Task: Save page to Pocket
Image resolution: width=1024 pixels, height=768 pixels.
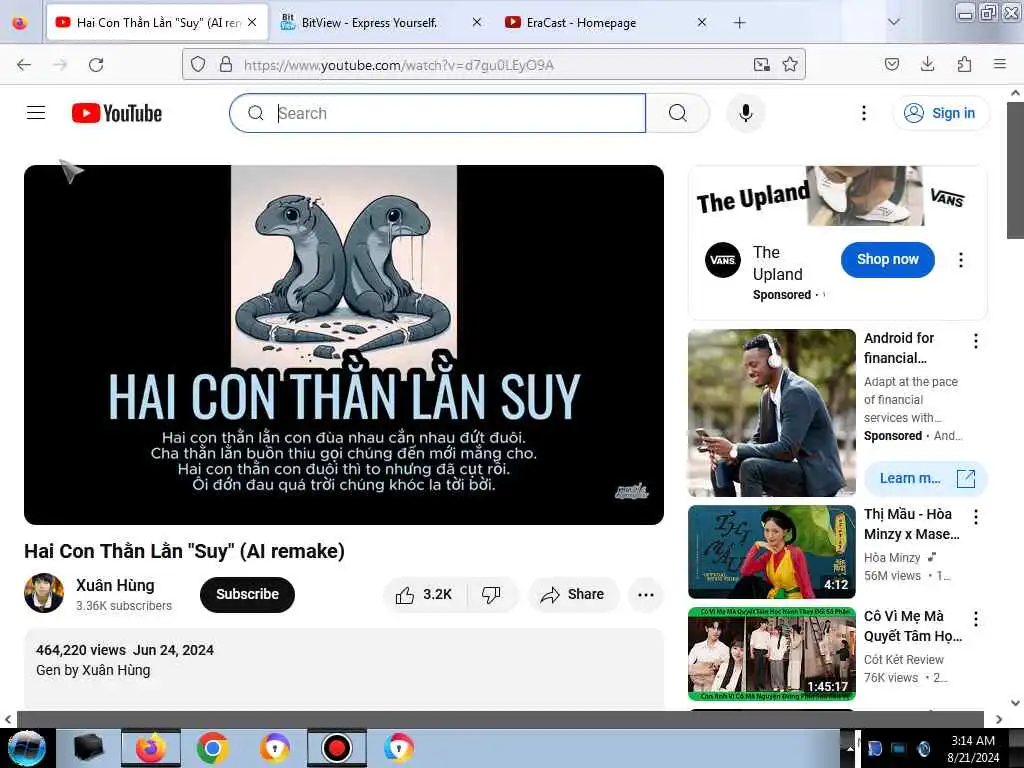Action: [x=892, y=64]
